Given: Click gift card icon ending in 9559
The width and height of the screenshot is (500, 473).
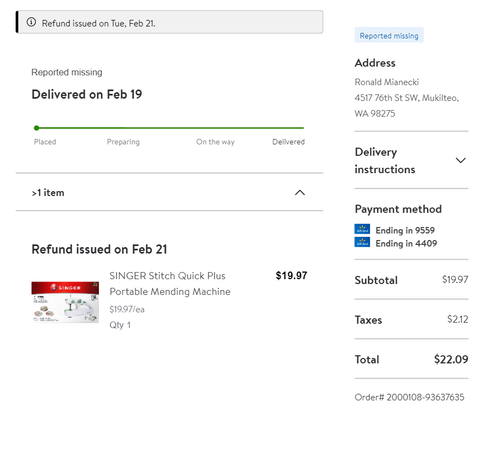Looking at the screenshot, I should click(362, 229).
